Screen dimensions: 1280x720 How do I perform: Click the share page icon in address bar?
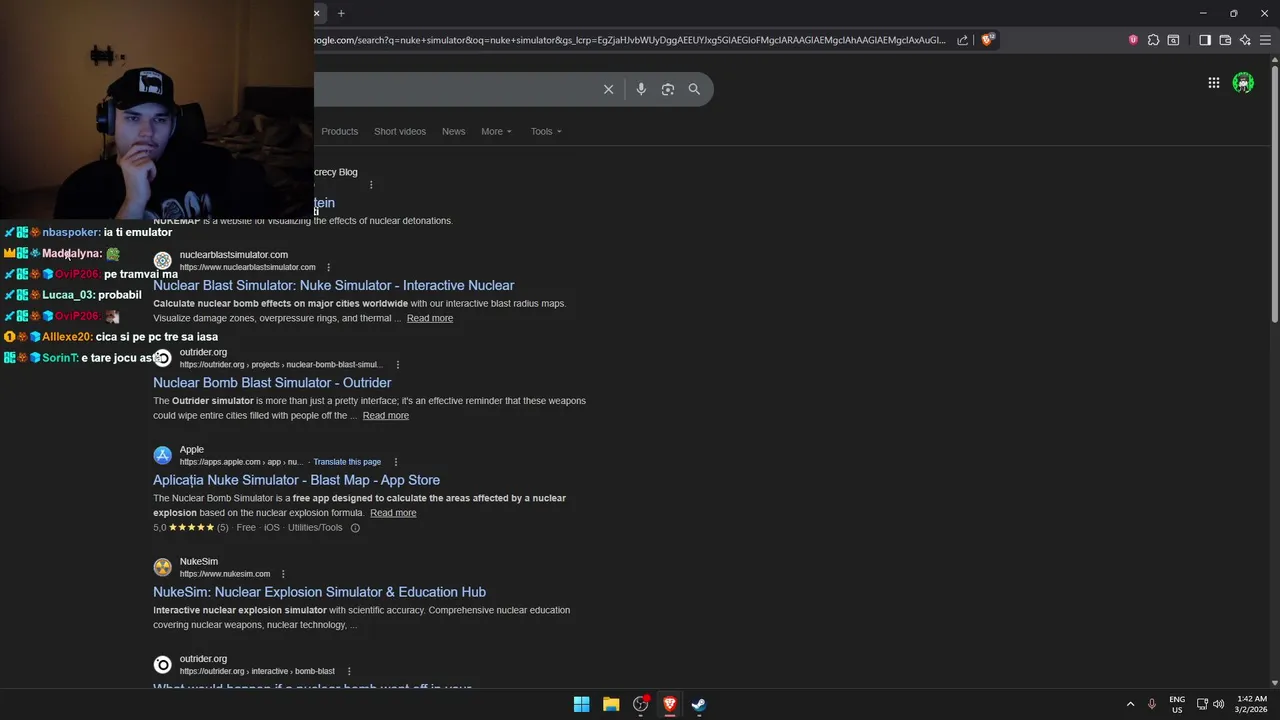[x=962, y=40]
